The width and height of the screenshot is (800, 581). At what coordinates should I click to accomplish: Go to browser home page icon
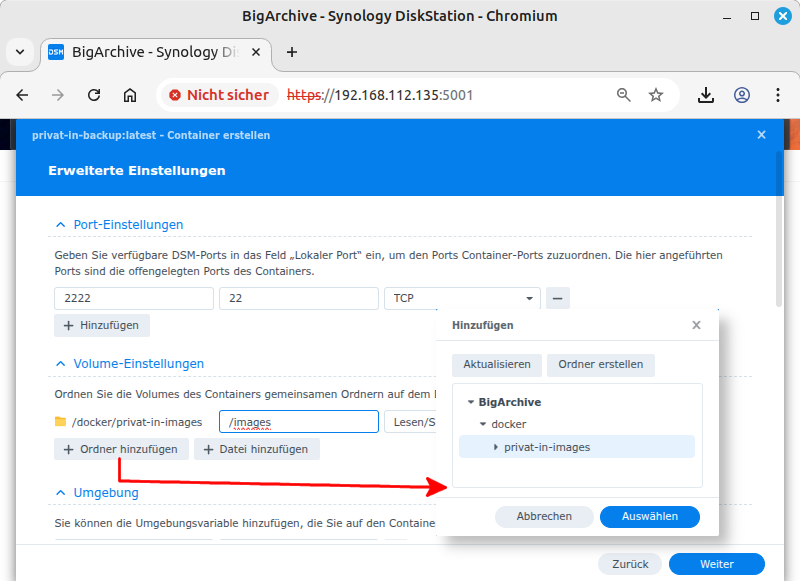tap(130, 95)
